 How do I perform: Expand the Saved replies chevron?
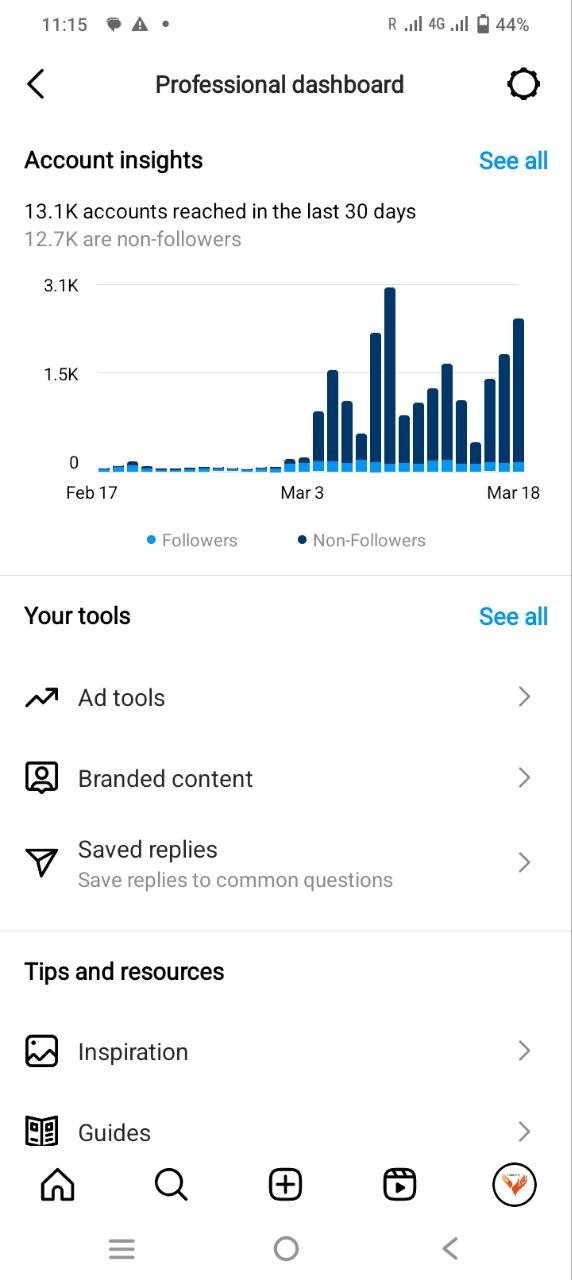524,863
